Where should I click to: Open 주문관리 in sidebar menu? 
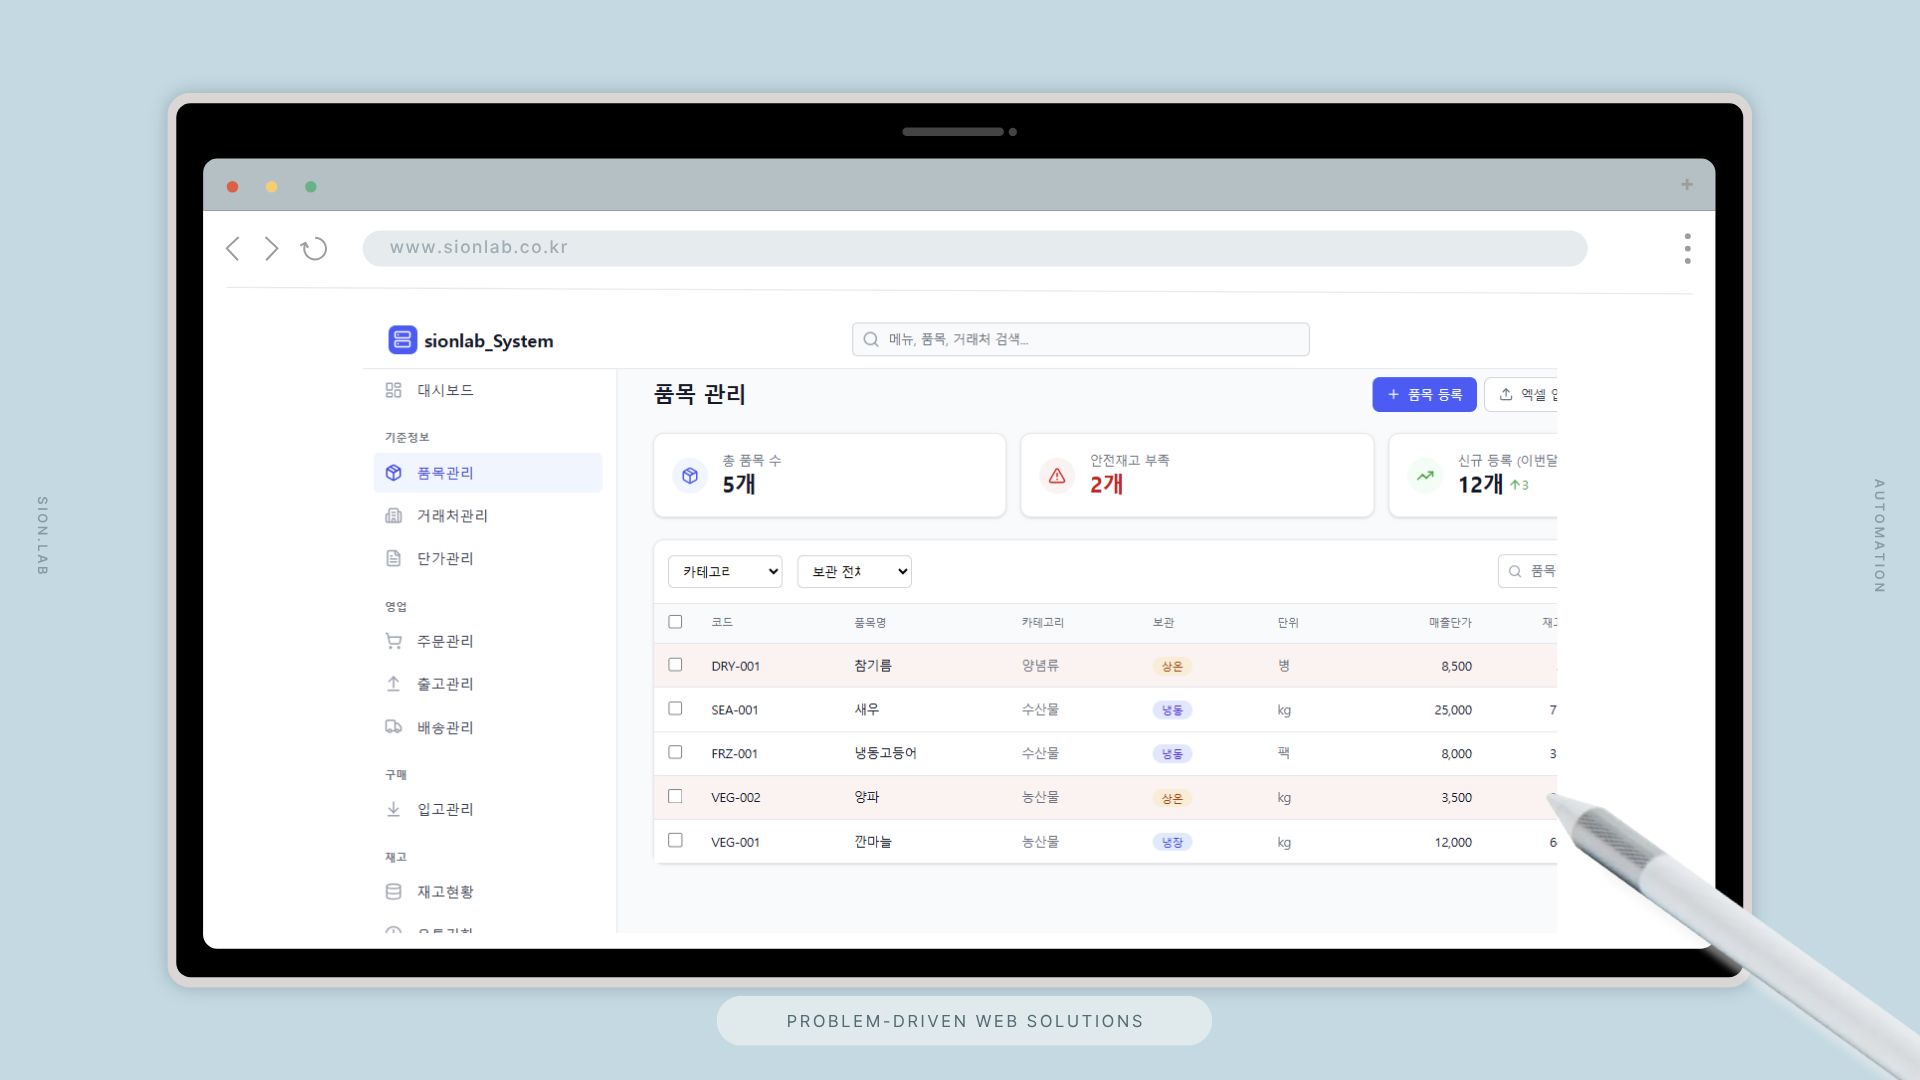click(x=445, y=641)
